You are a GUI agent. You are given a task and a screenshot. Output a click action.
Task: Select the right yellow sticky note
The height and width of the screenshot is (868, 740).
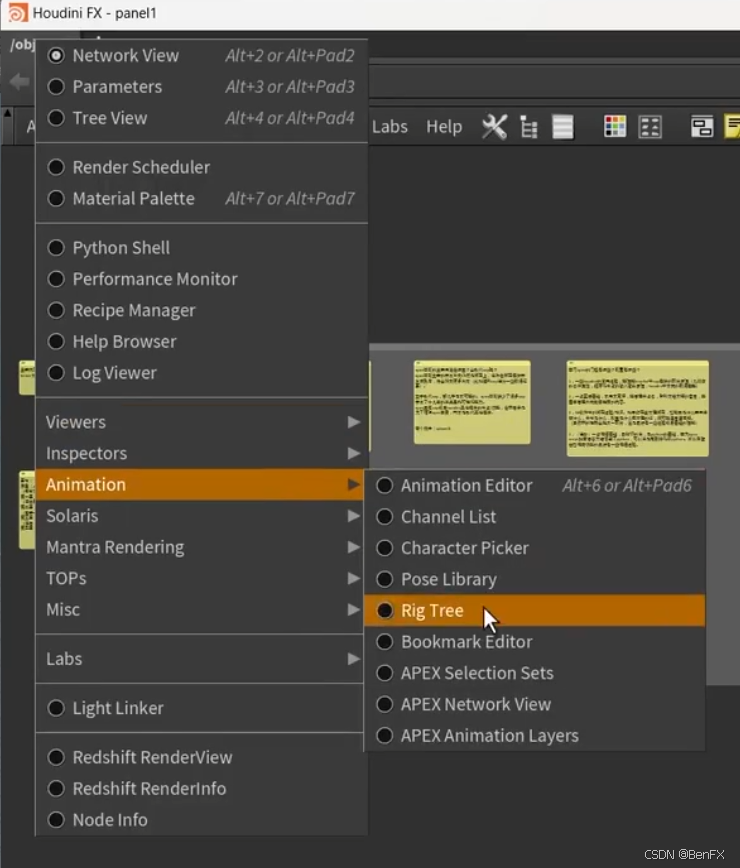click(637, 409)
